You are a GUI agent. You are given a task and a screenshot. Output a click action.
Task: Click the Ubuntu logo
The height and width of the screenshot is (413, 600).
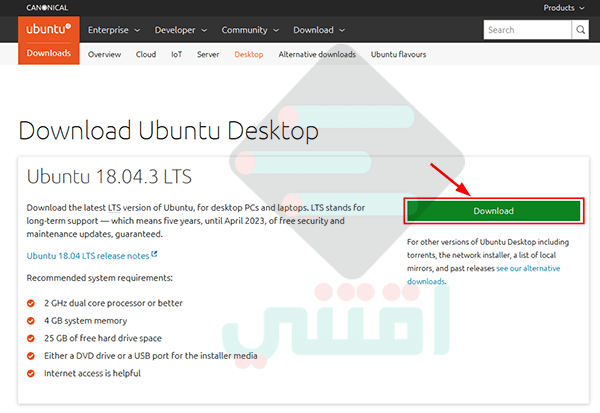click(x=49, y=29)
